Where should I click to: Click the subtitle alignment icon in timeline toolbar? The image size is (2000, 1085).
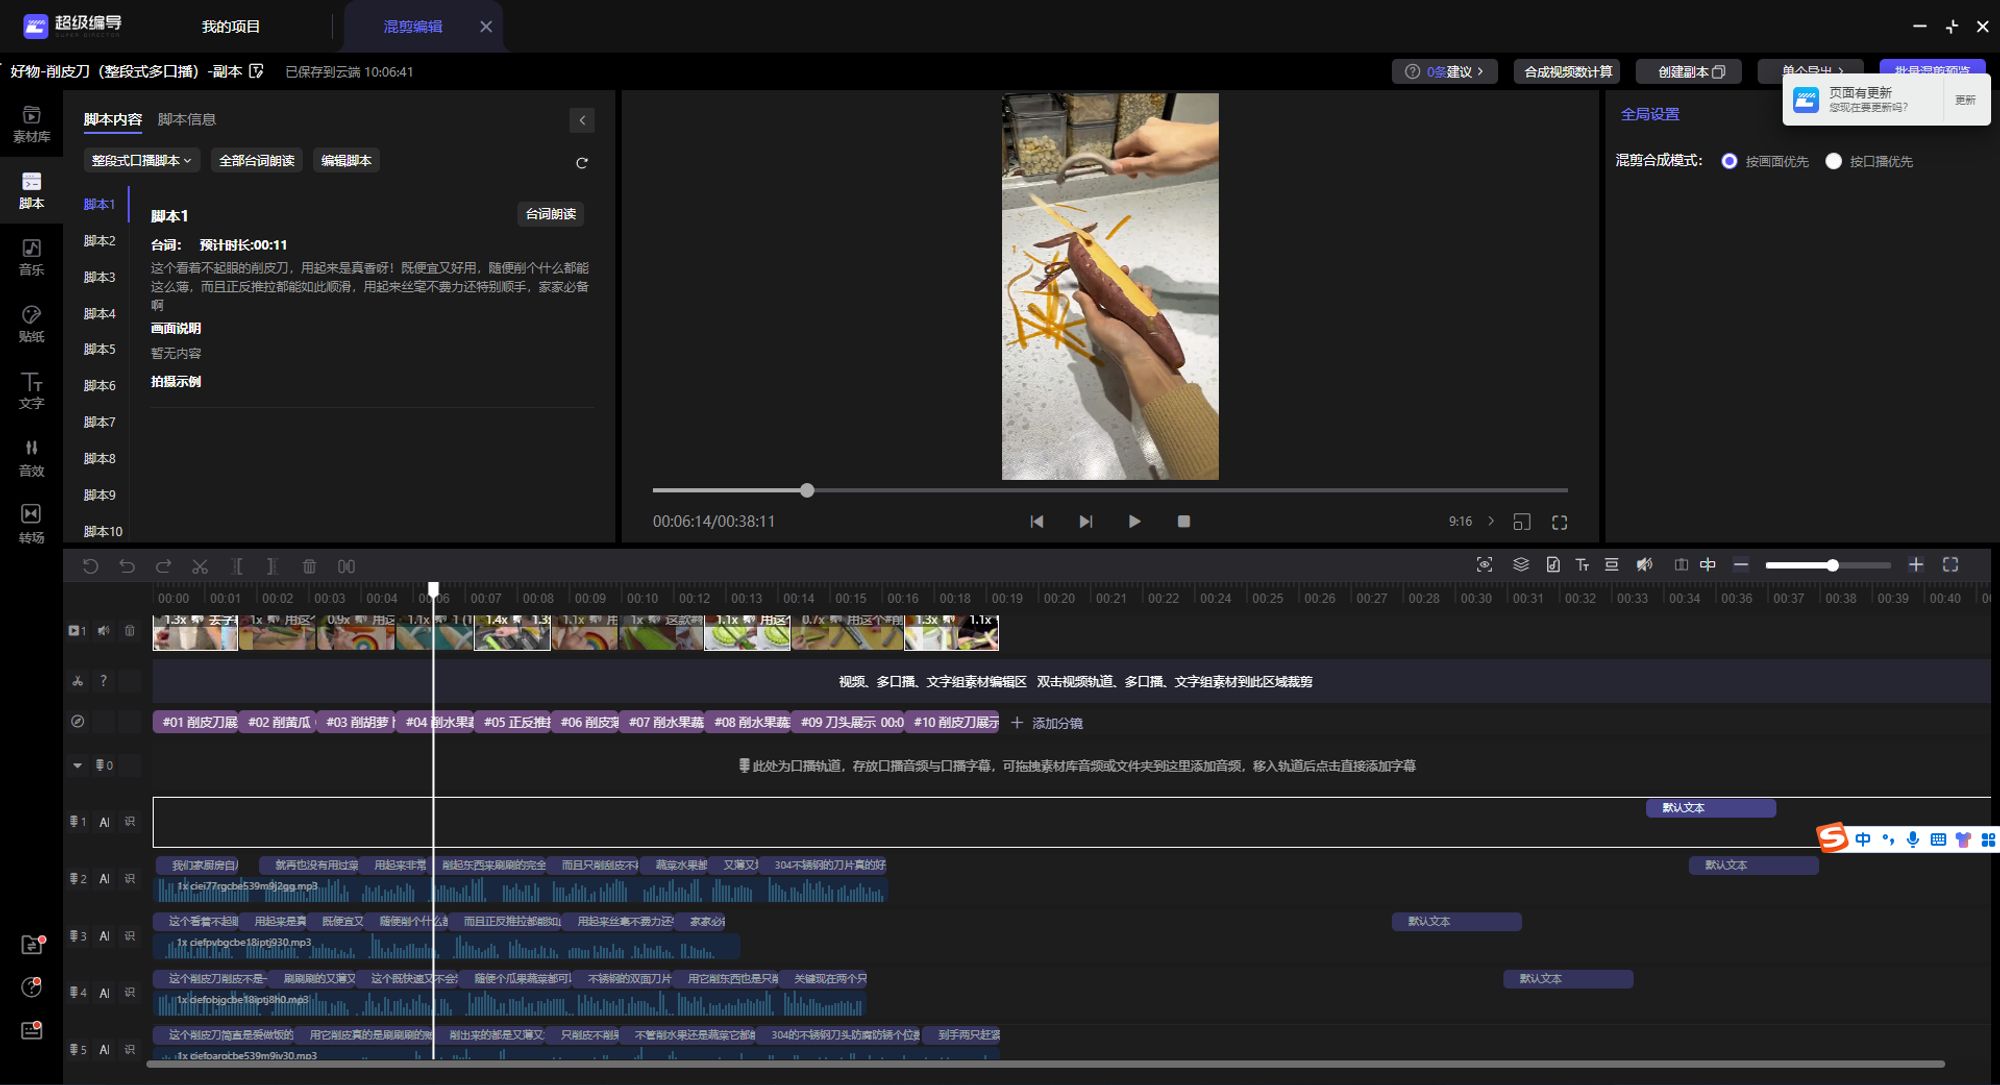pyautogui.click(x=1611, y=565)
